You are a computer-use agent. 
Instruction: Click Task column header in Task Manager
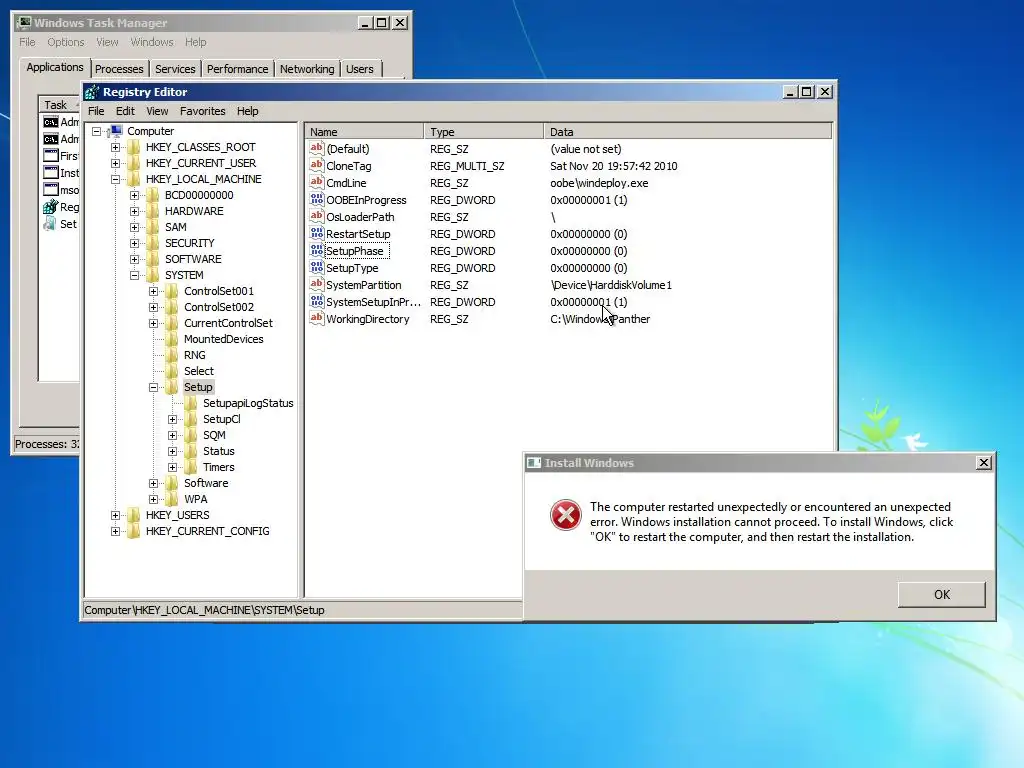(59, 104)
